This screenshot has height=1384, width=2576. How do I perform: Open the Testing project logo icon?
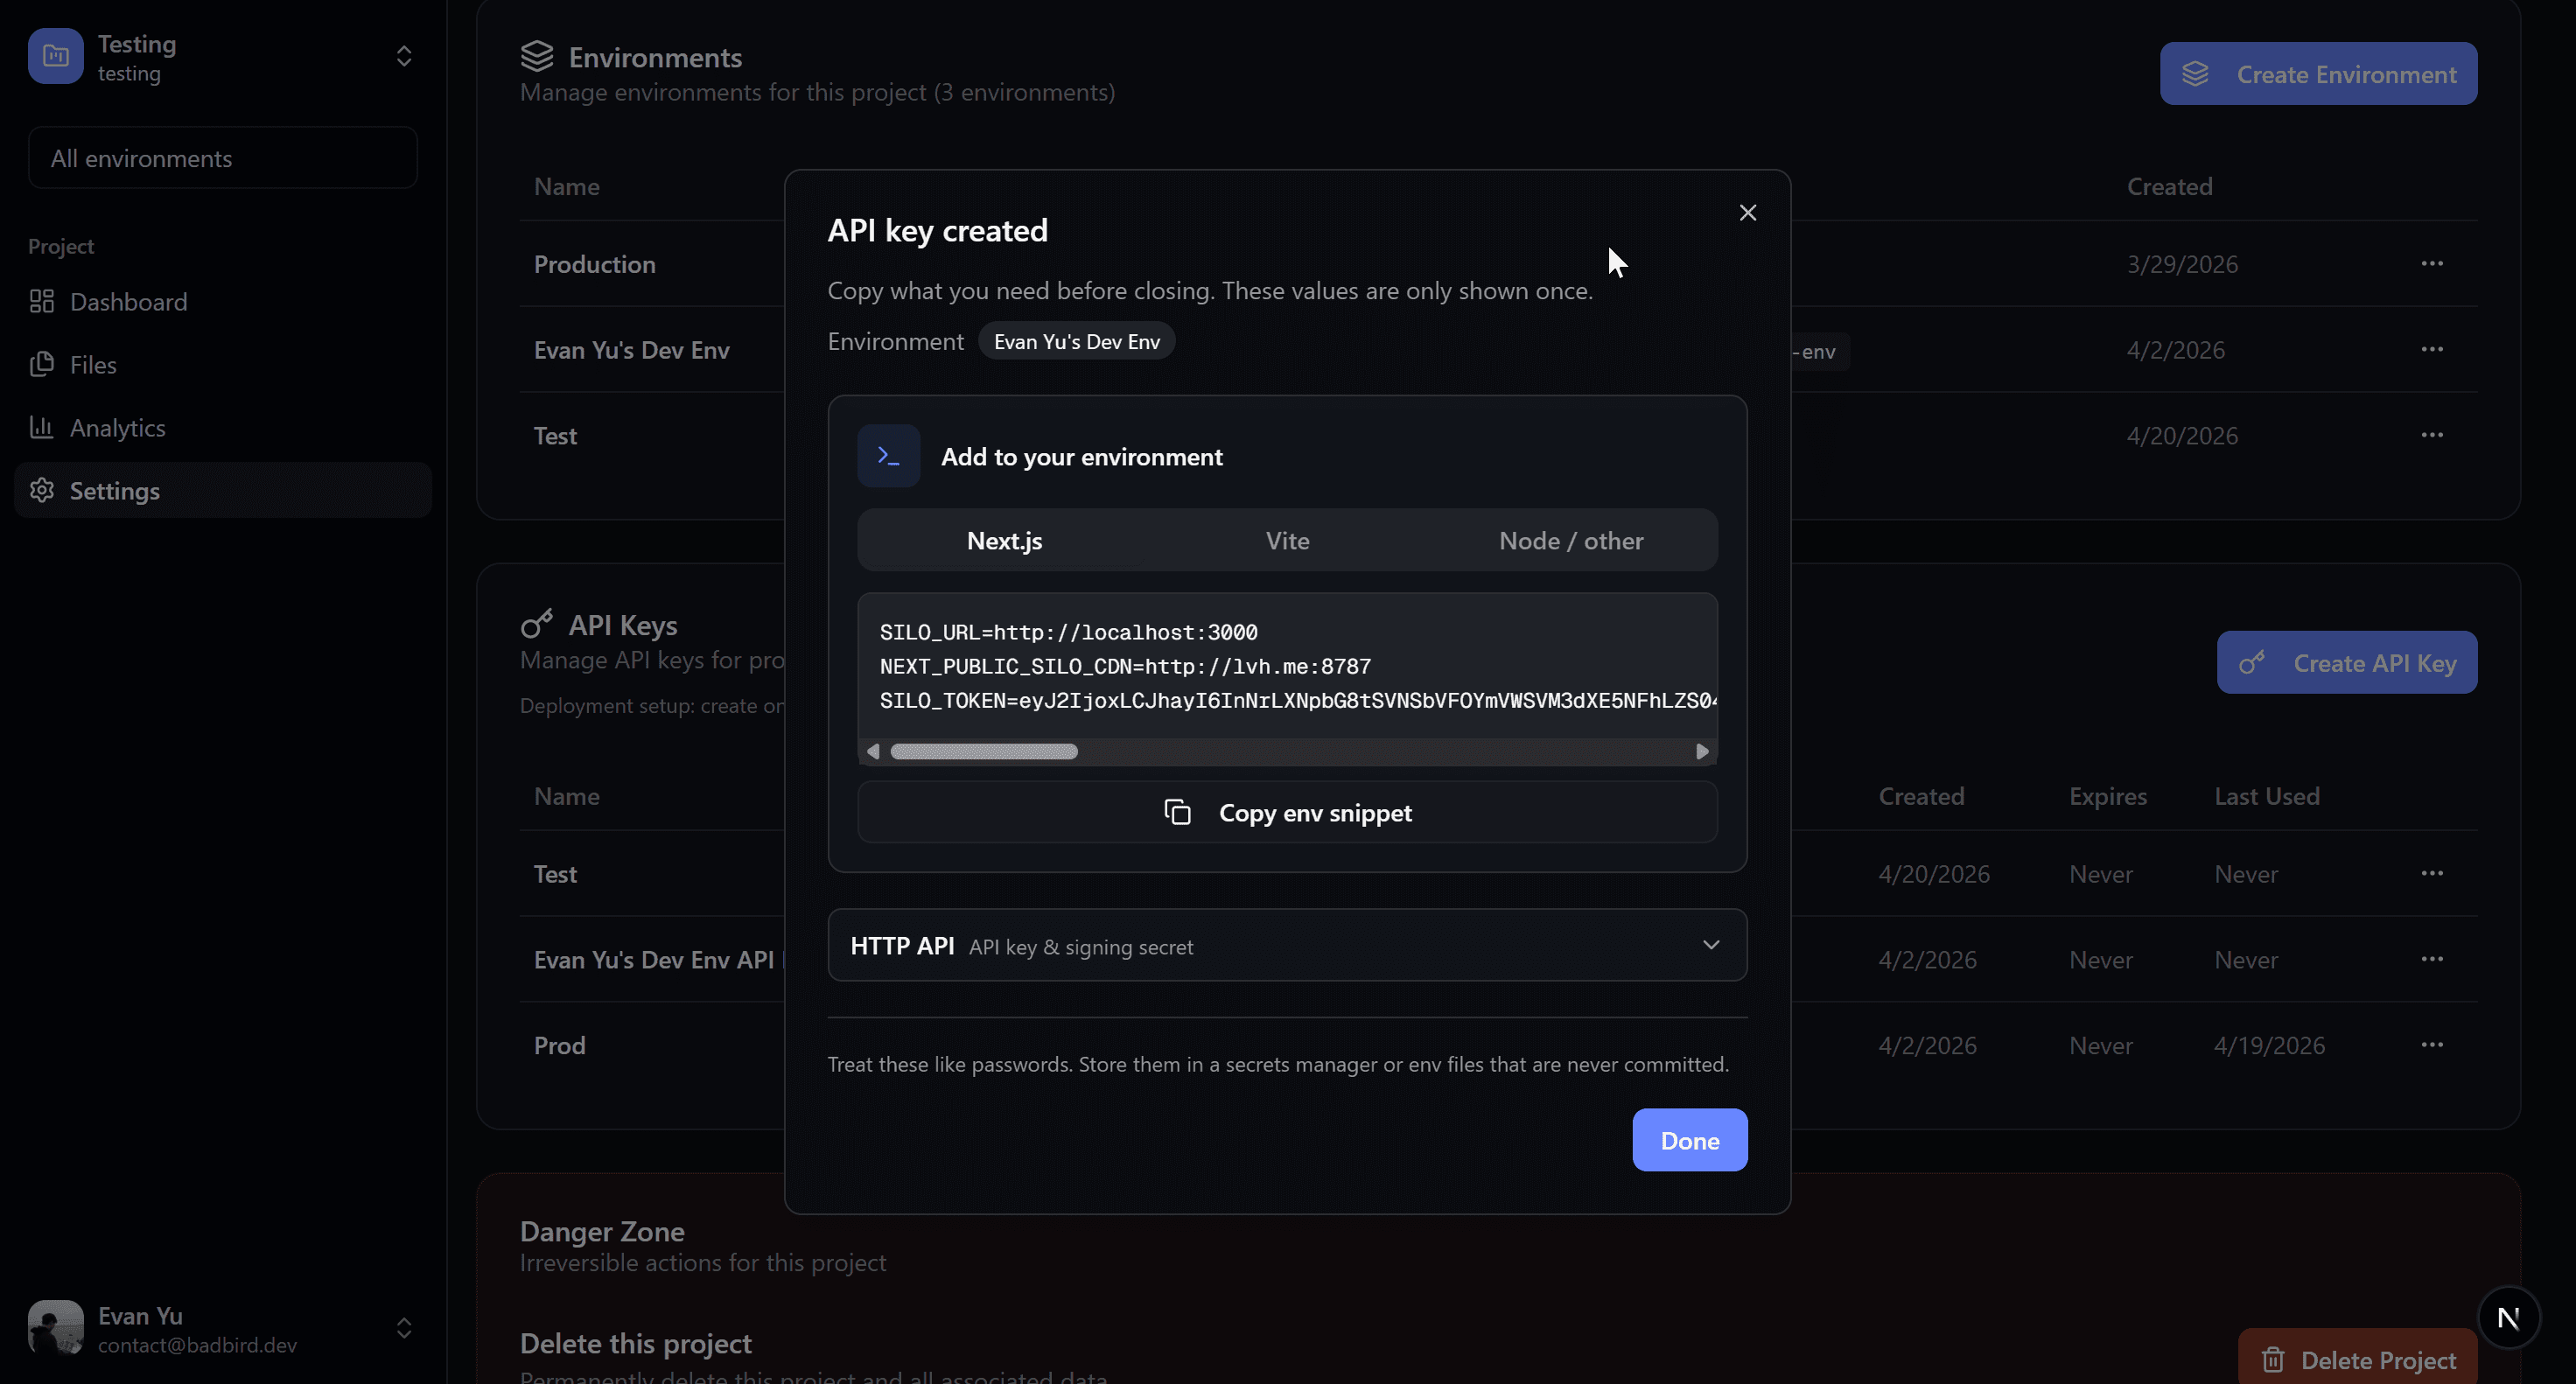(x=56, y=56)
